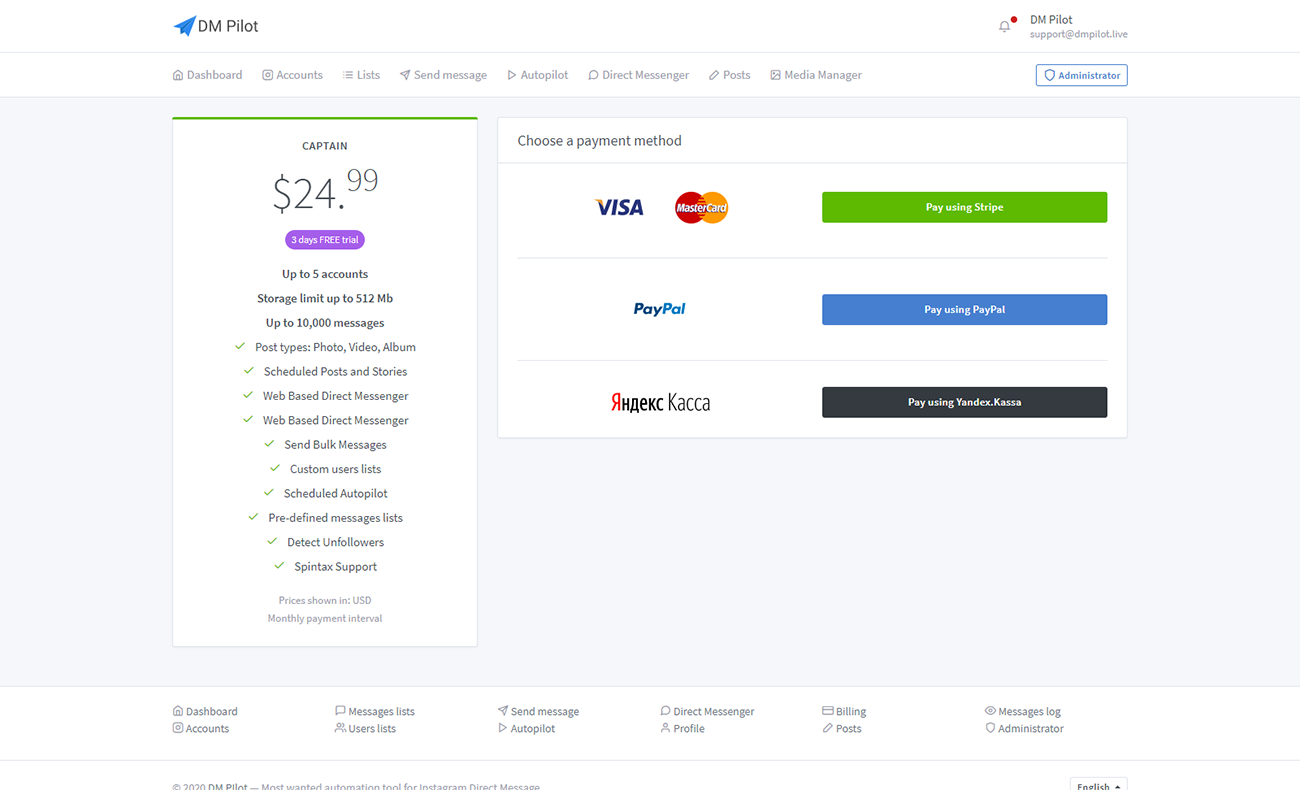Screen dimensions: 1300x790
Task: Open the Billing link in the footer
Action: [x=844, y=711]
